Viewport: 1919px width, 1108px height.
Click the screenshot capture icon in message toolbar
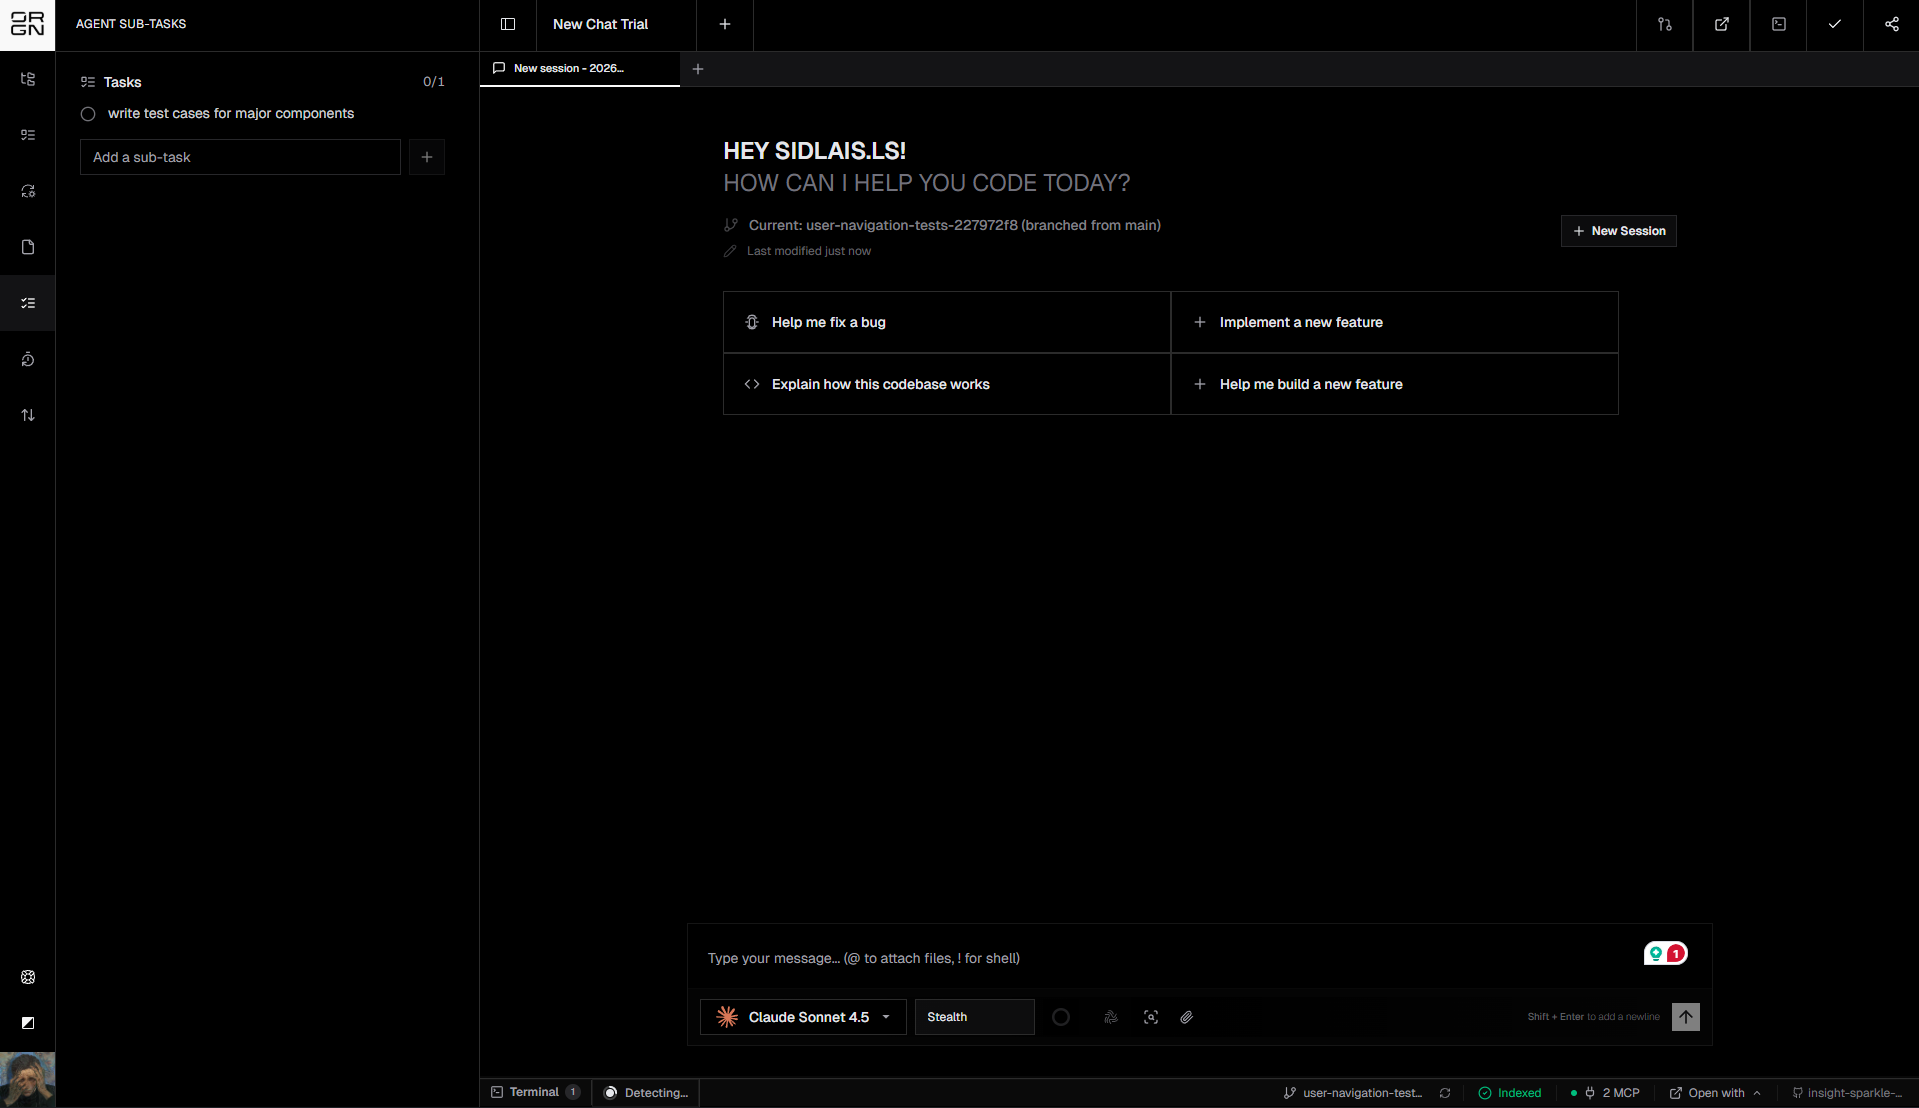pyautogui.click(x=1151, y=1017)
